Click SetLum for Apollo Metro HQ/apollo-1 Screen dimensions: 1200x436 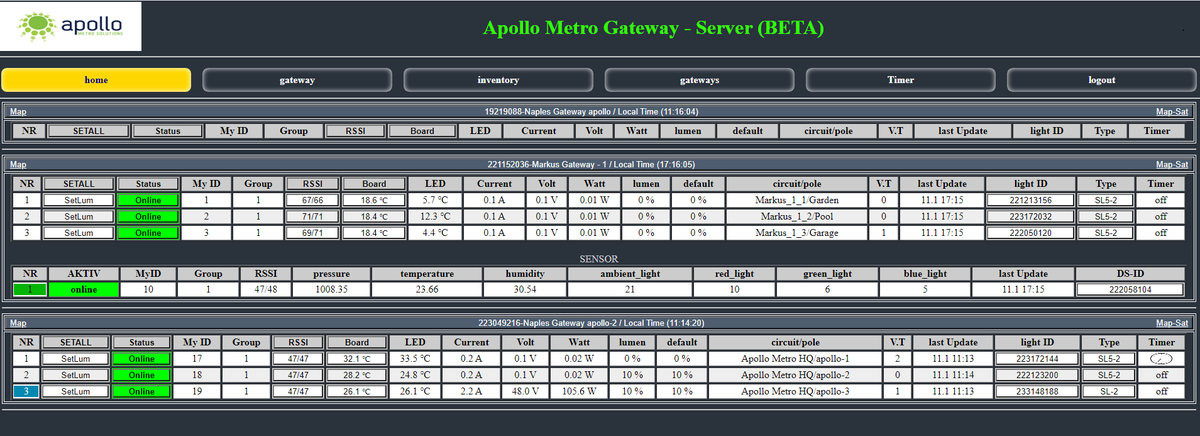pyautogui.click(x=75, y=358)
